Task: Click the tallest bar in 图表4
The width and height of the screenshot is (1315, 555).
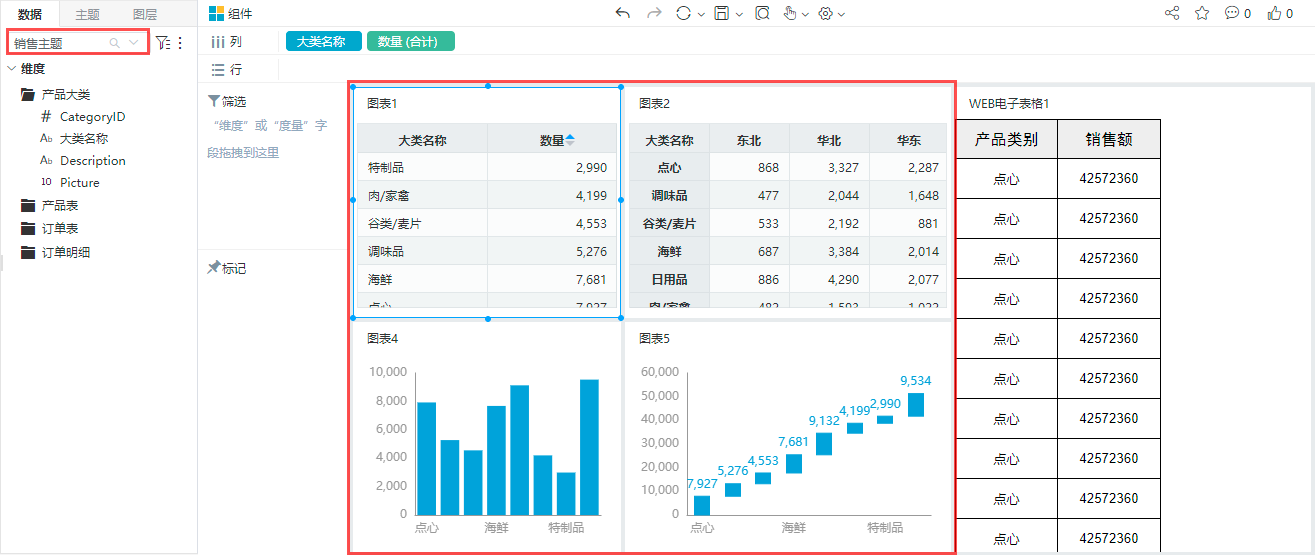Action: pyautogui.click(x=589, y=447)
